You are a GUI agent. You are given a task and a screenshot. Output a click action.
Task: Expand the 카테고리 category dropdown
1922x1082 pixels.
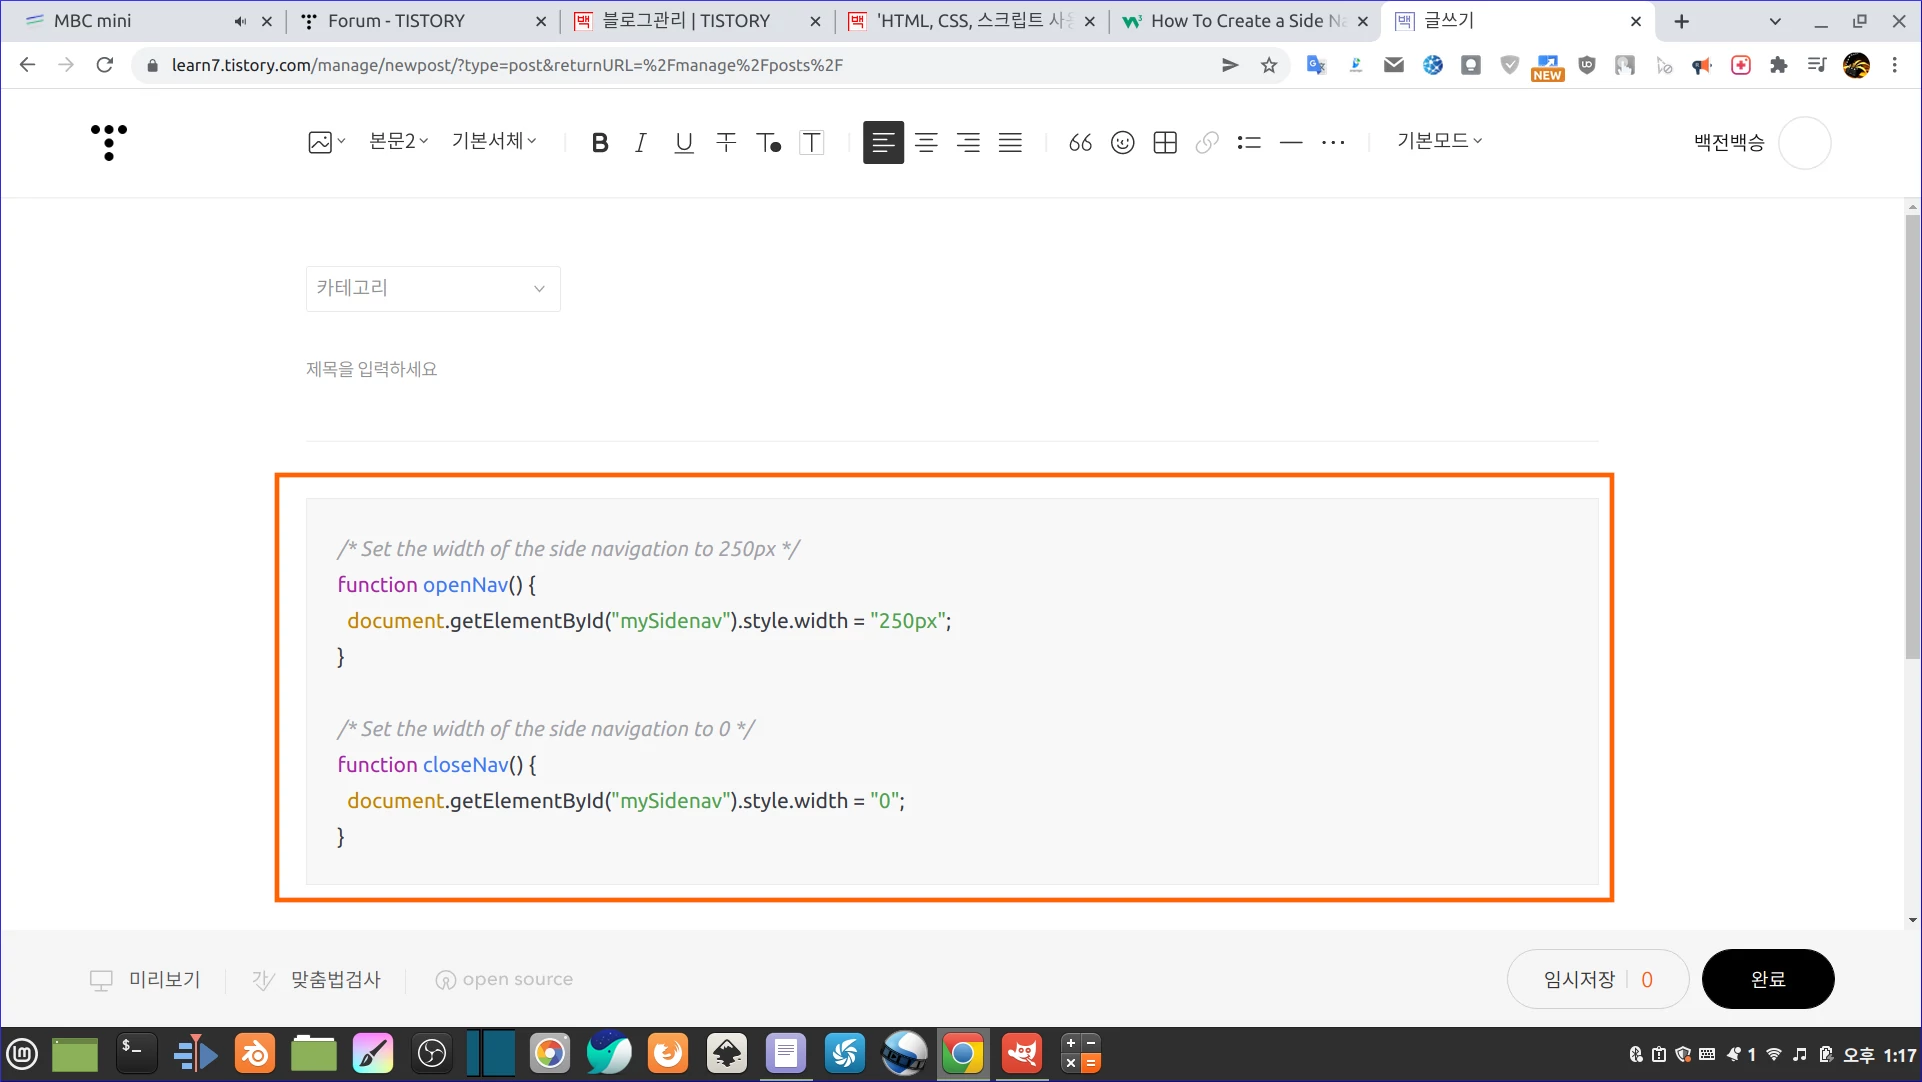(x=433, y=289)
